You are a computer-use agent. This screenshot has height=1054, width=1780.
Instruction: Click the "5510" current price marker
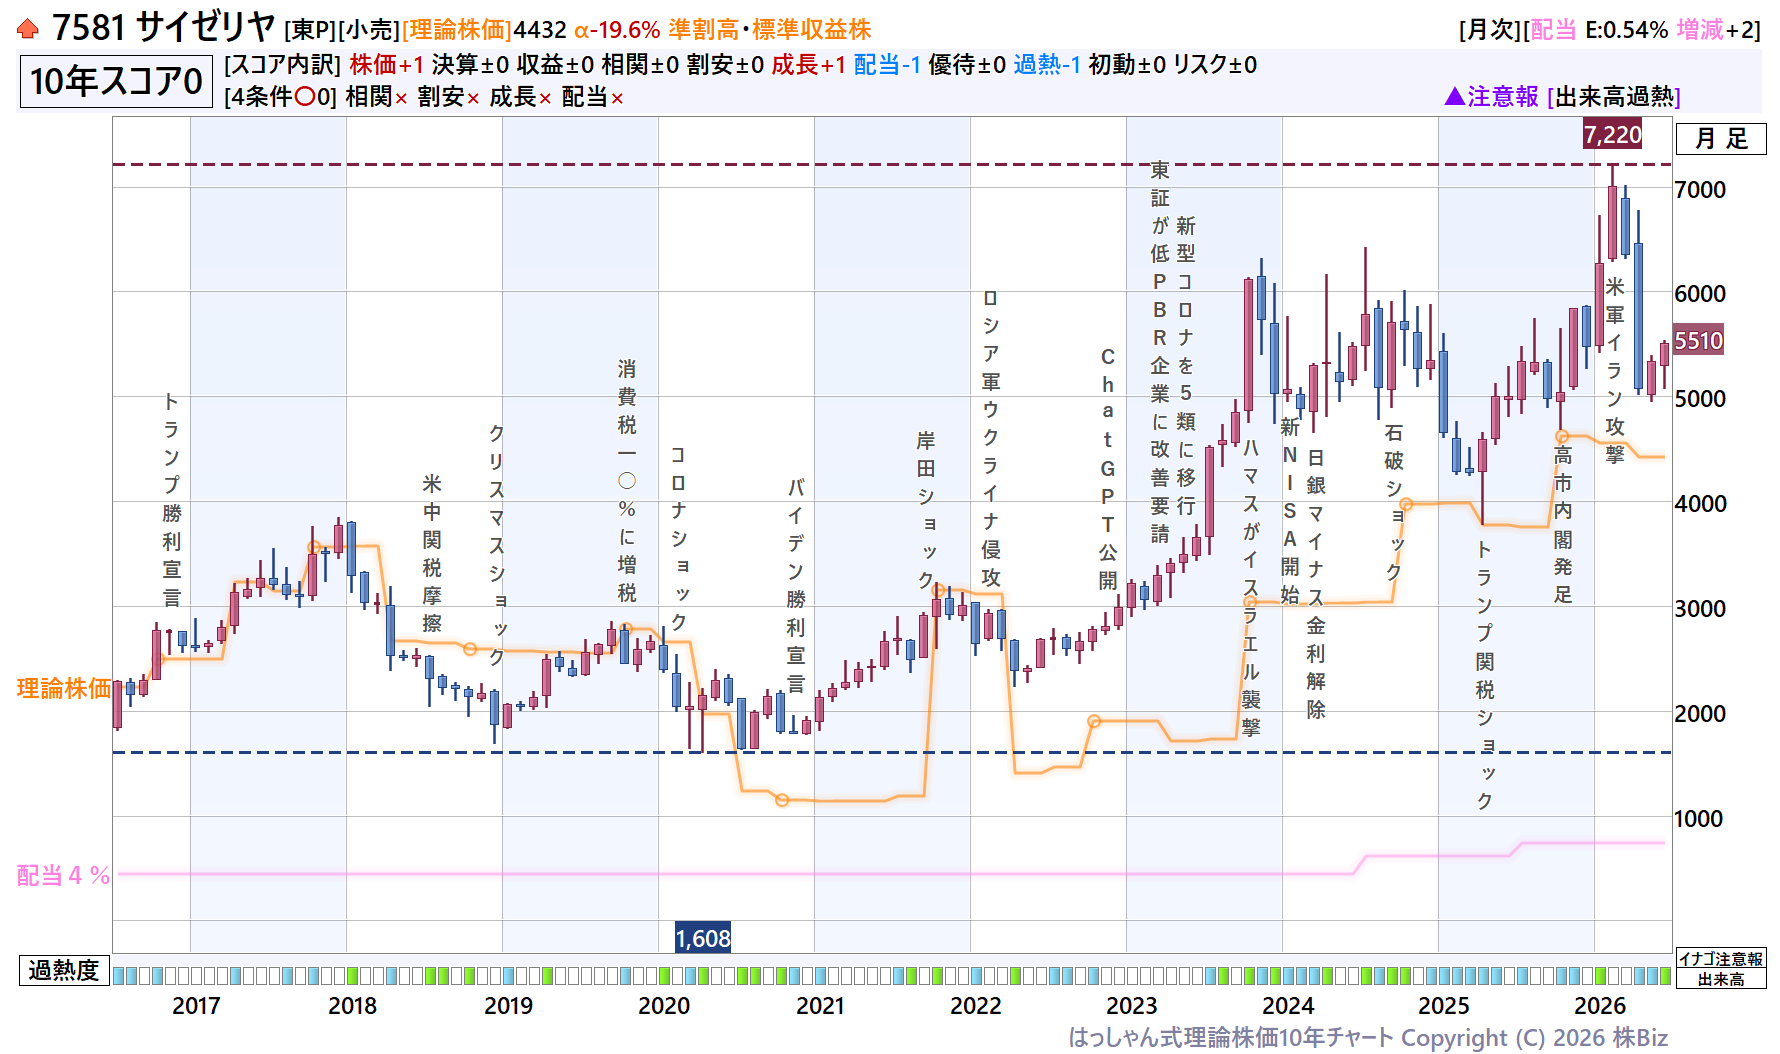pyautogui.click(x=1698, y=341)
